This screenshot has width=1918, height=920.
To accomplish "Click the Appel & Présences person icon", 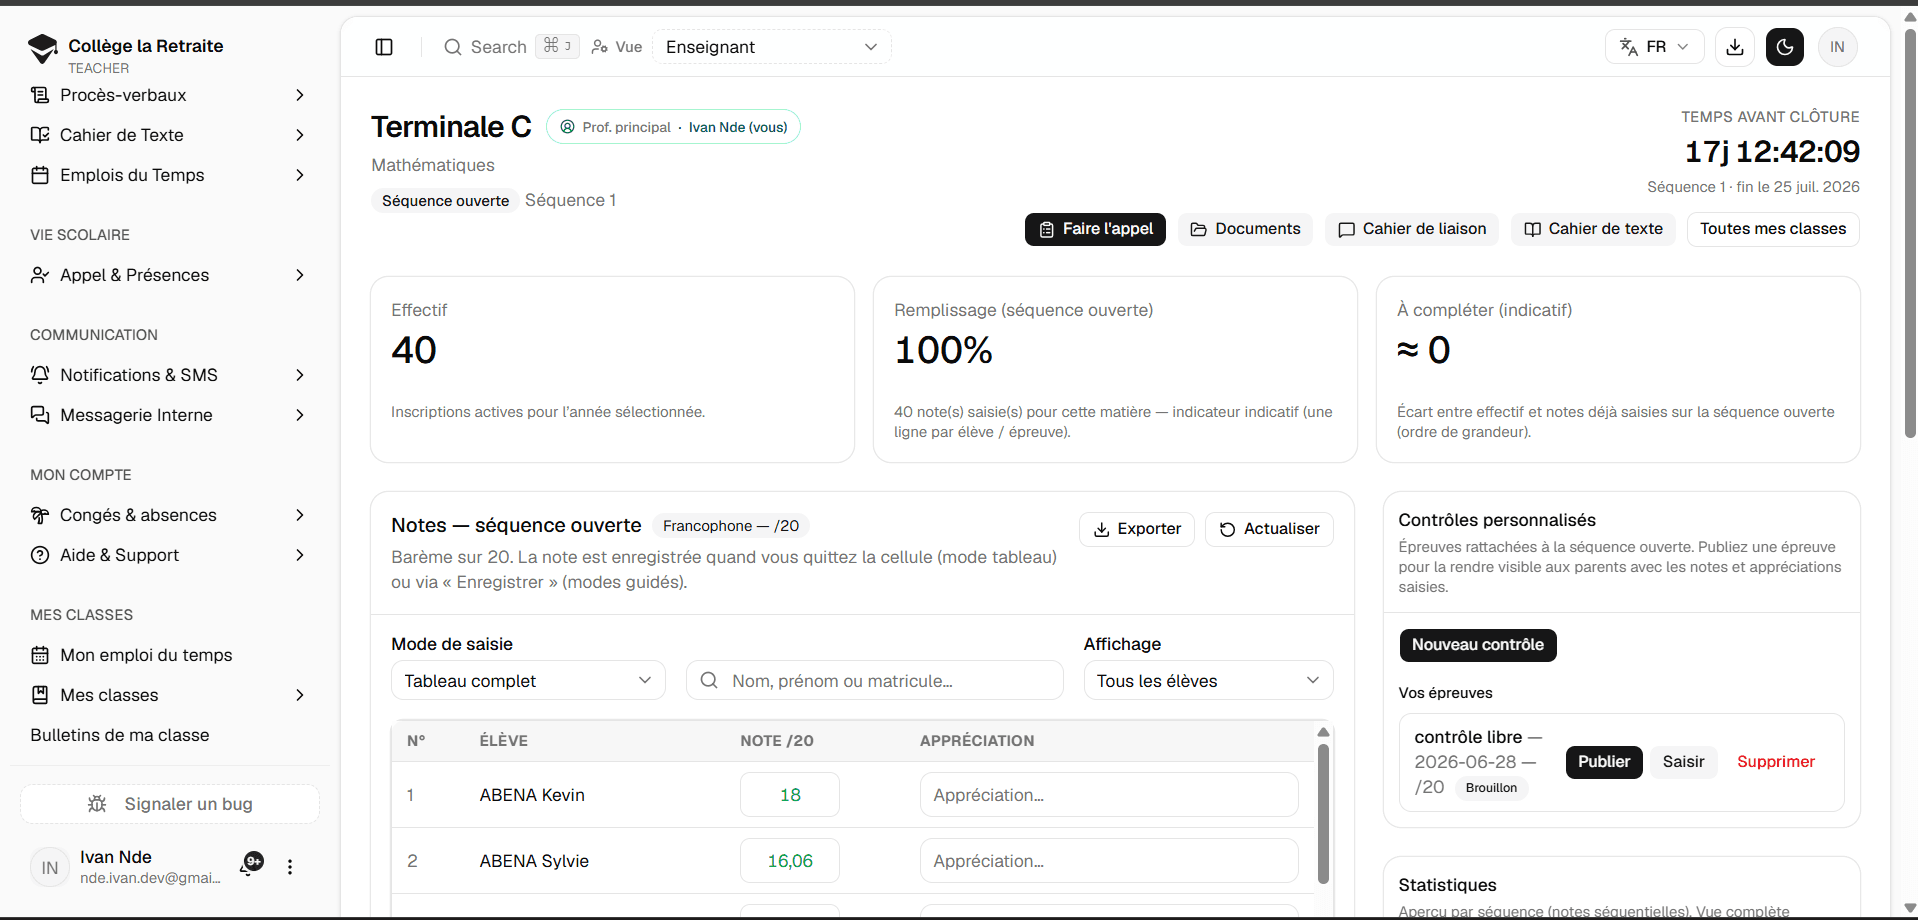I will (40, 275).
